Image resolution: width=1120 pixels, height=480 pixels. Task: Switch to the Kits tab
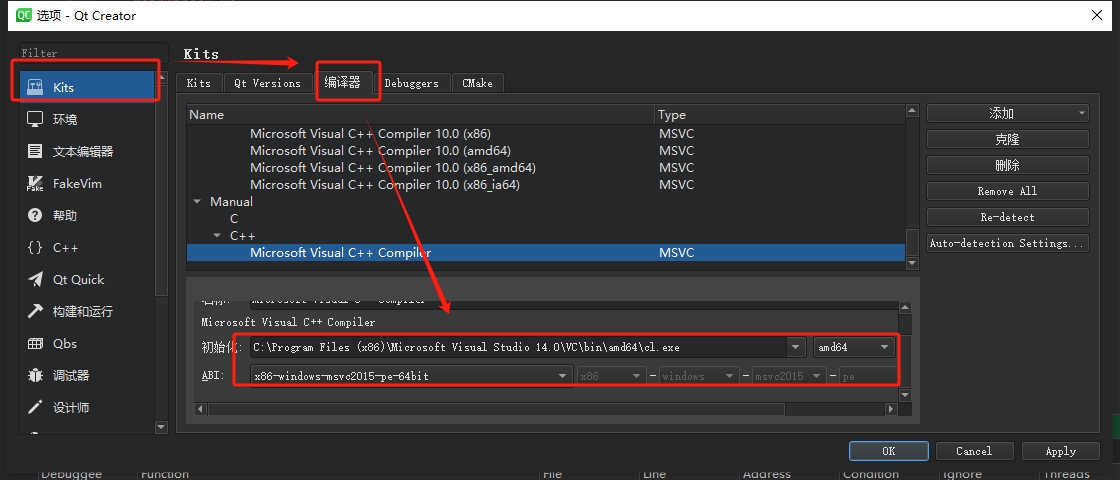pyautogui.click(x=199, y=83)
